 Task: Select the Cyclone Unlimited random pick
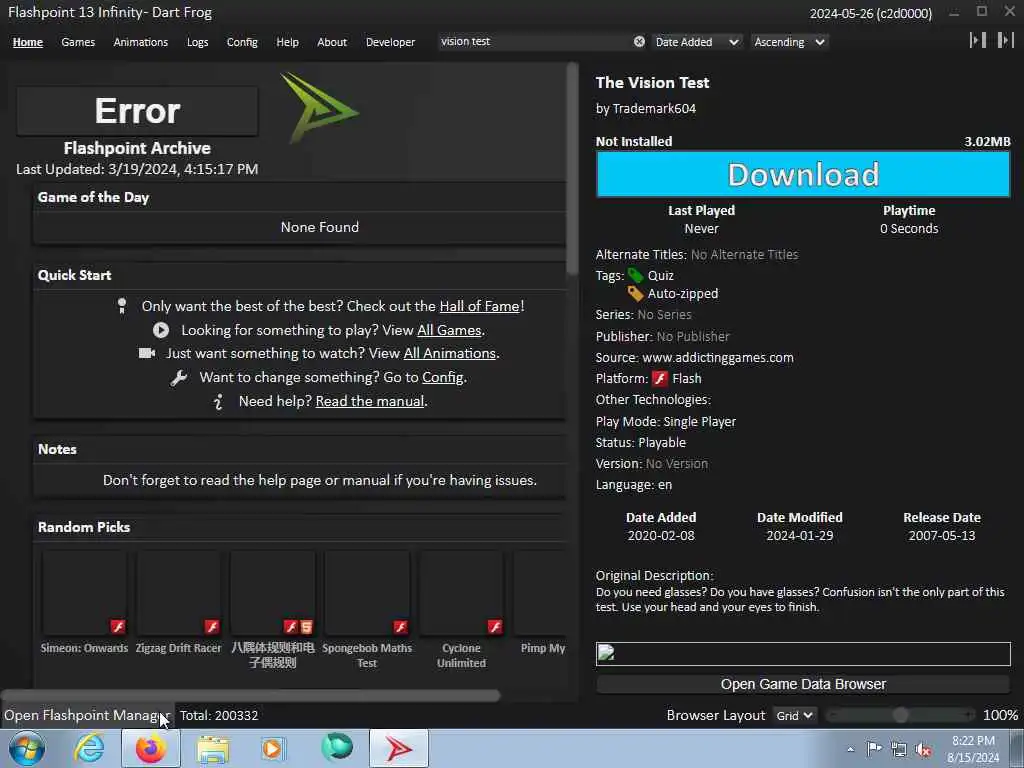[461, 609]
